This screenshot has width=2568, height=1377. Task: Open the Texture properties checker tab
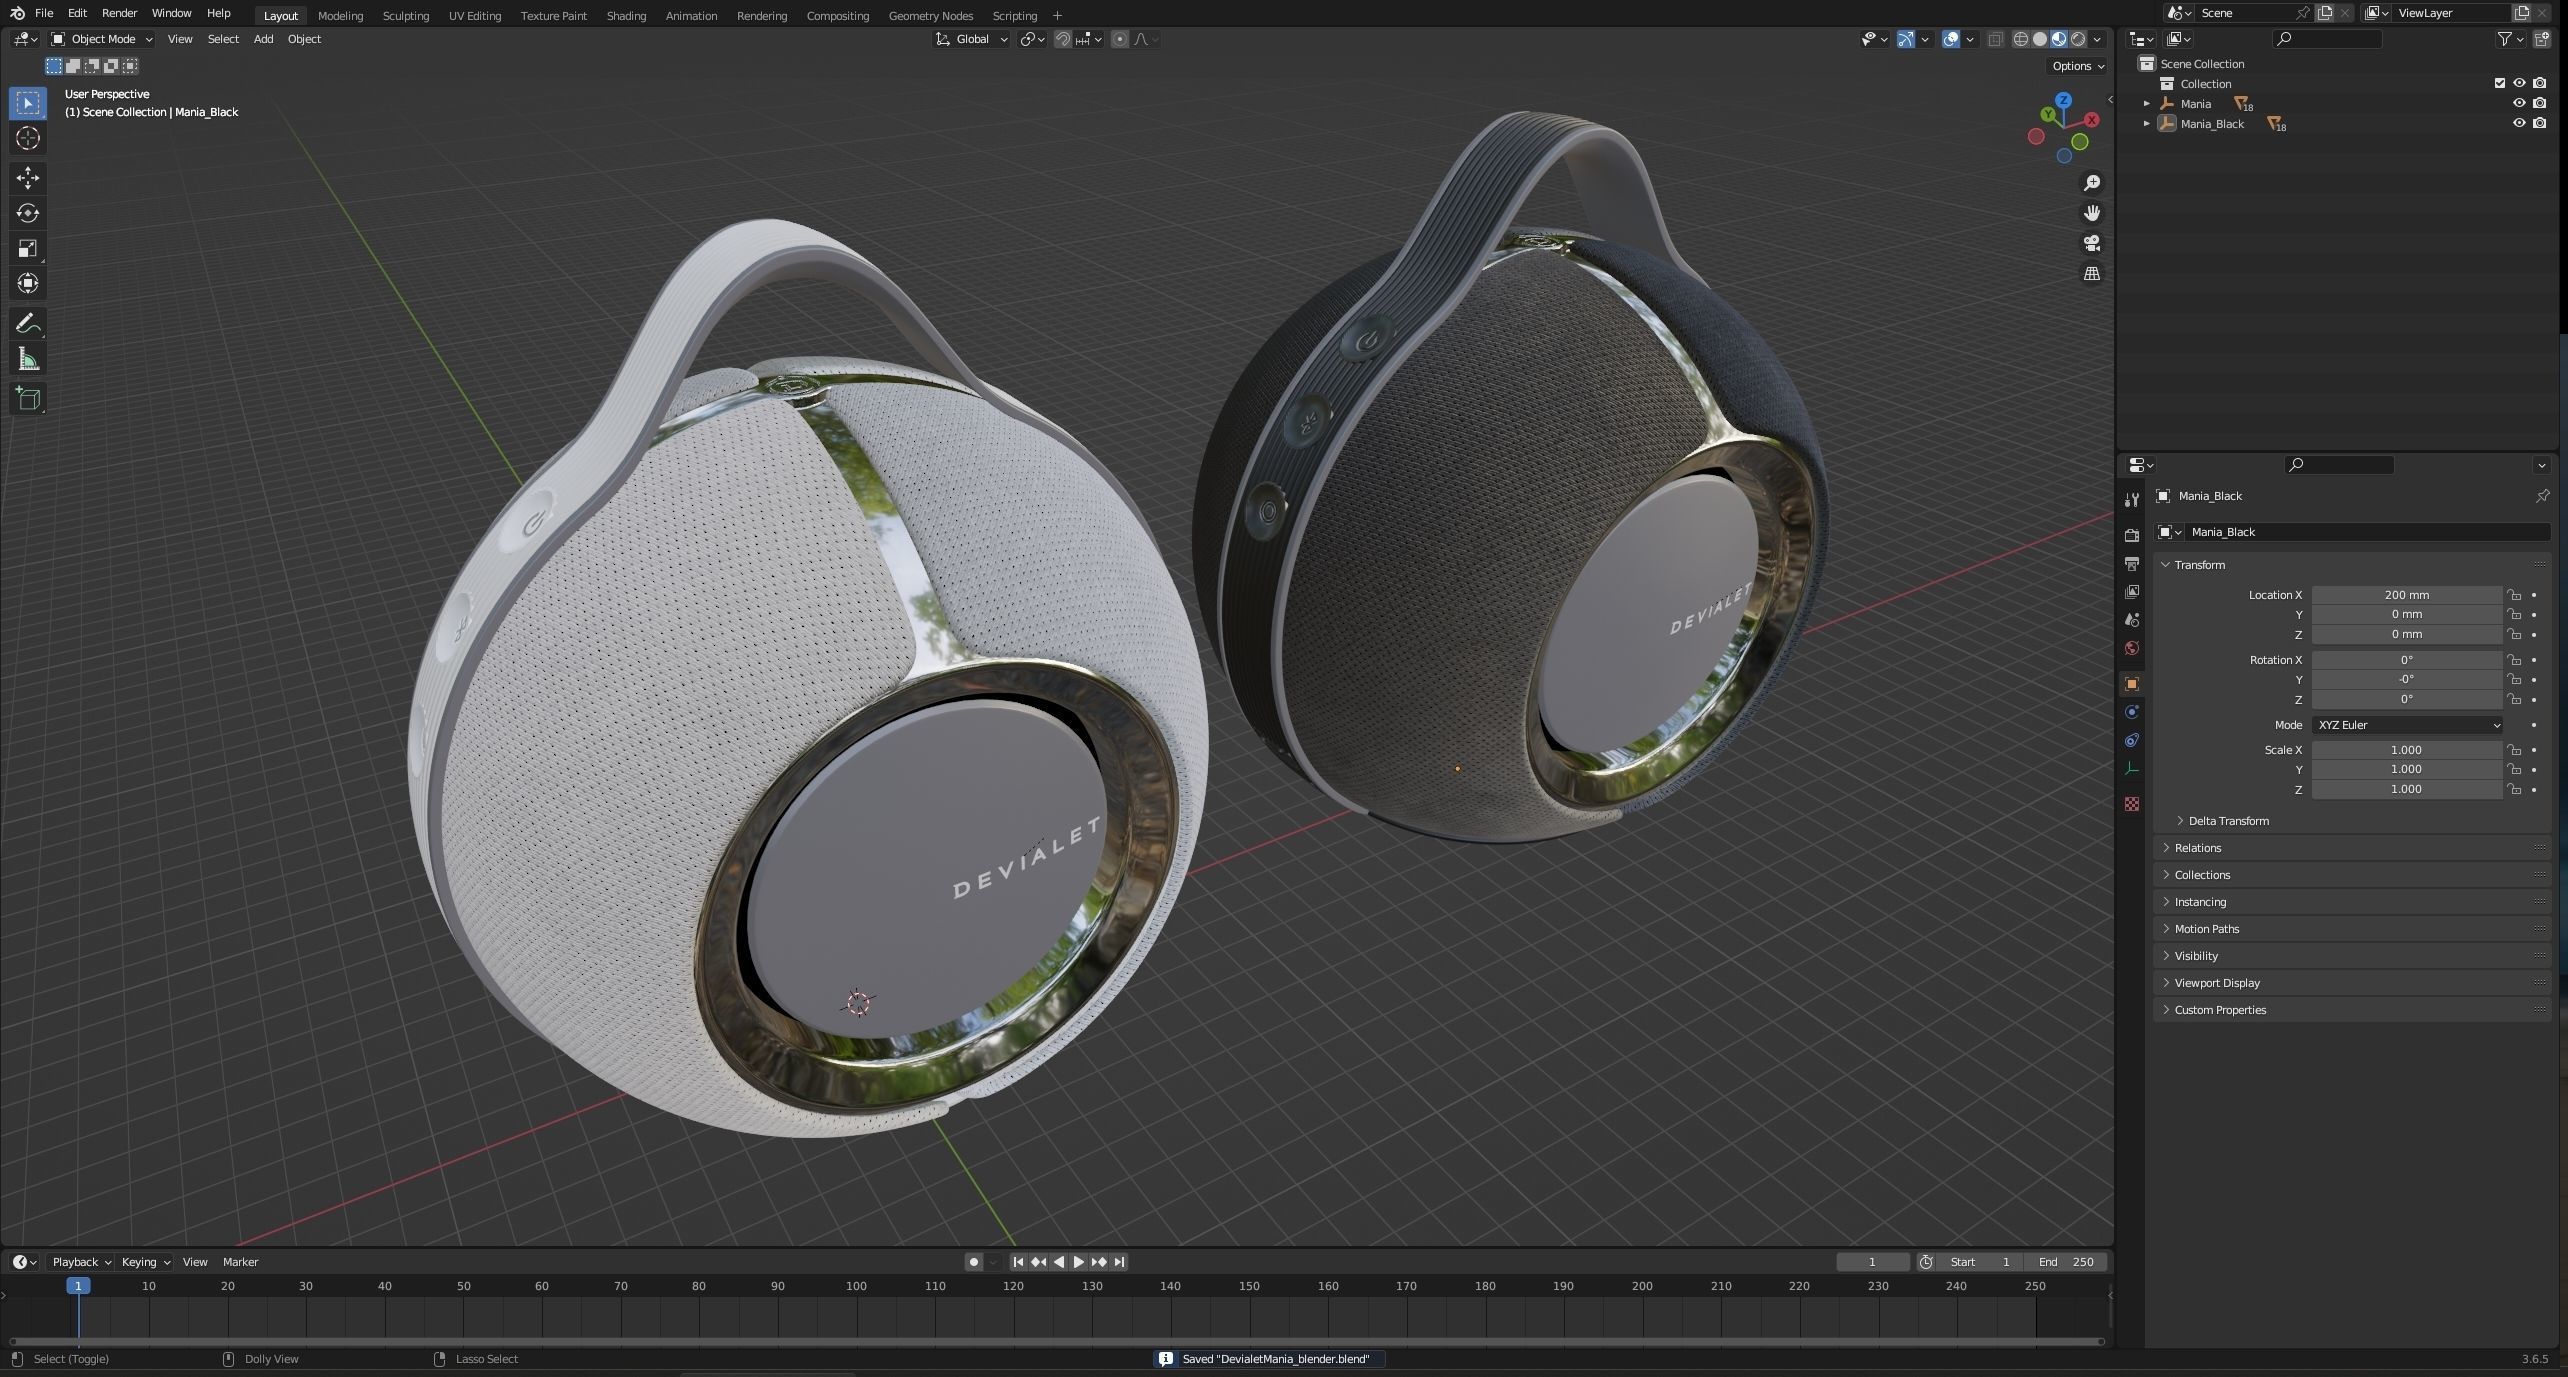(2131, 804)
